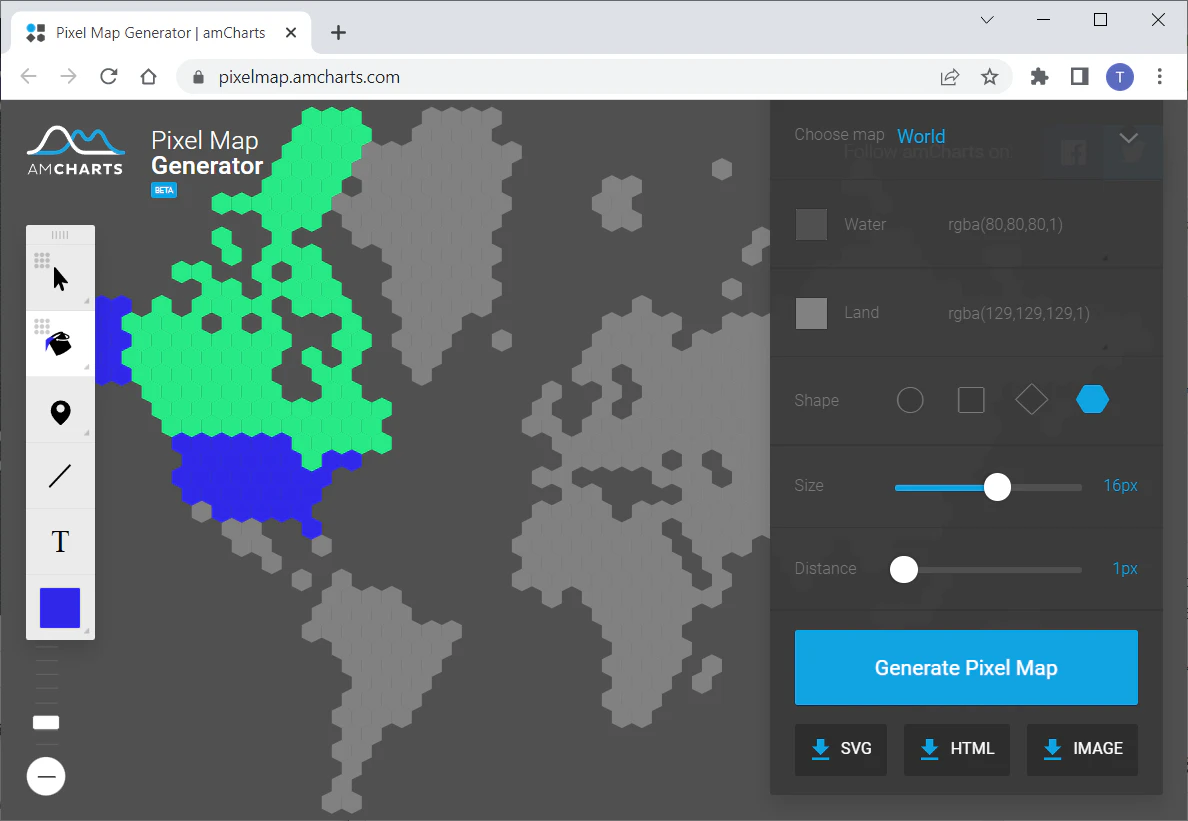
Task: Expand the Choose map World dropdown
Action: pyautogui.click(x=966, y=136)
